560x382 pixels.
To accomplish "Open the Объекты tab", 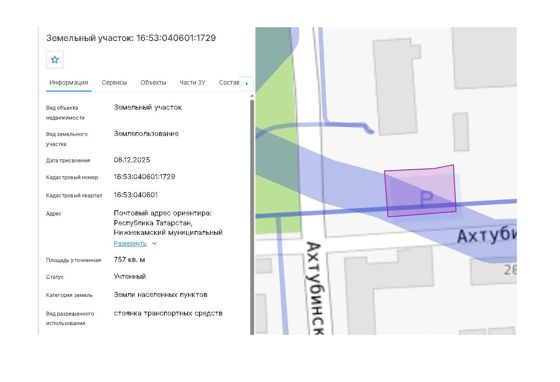I will [x=153, y=82].
